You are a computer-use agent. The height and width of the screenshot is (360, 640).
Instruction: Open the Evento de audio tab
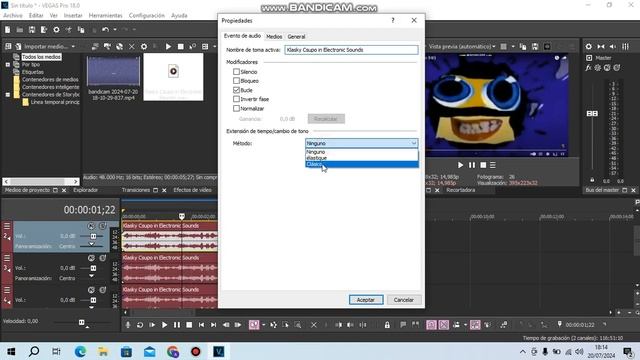click(x=242, y=36)
